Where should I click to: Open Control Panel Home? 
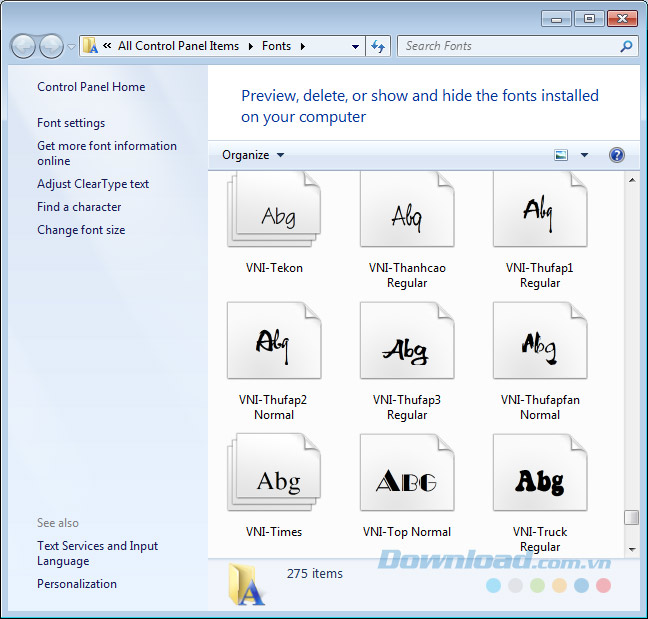pyautogui.click(x=91, y=87)
